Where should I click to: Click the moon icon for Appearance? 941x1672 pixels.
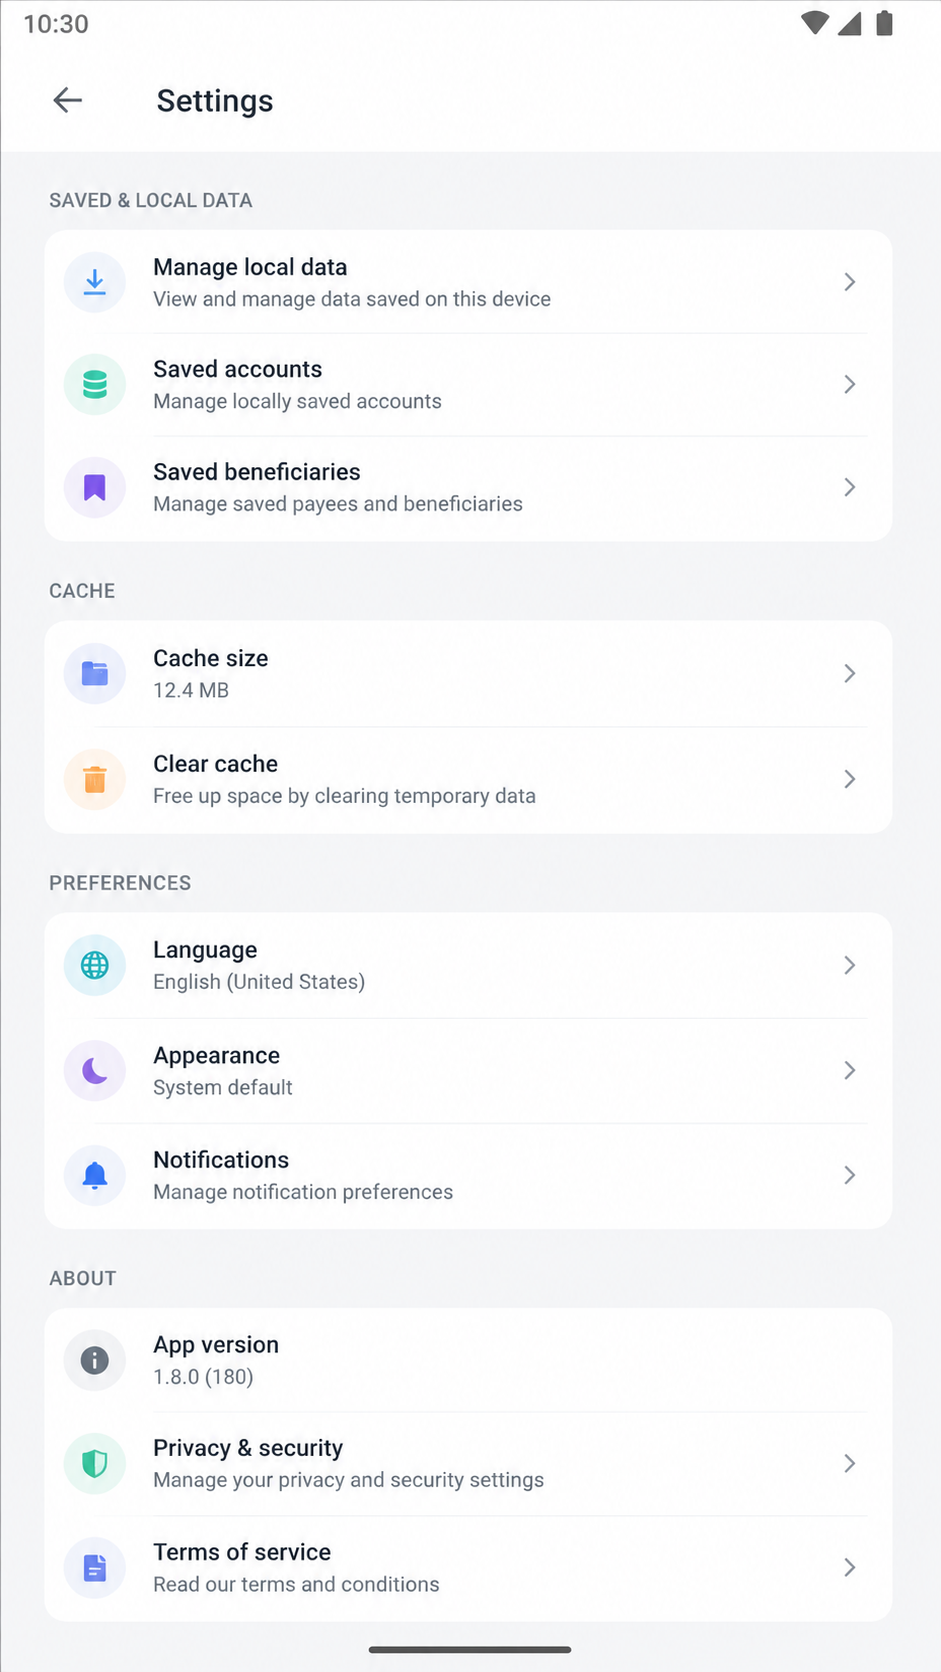click(95, 1070)
